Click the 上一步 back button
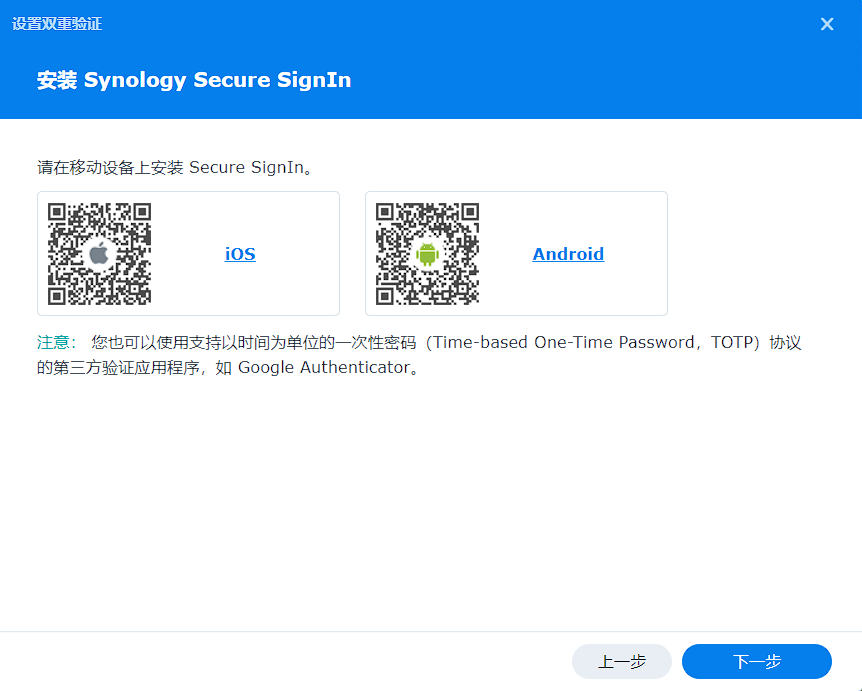Screen dimensions: 862x691 click(622, 661)
